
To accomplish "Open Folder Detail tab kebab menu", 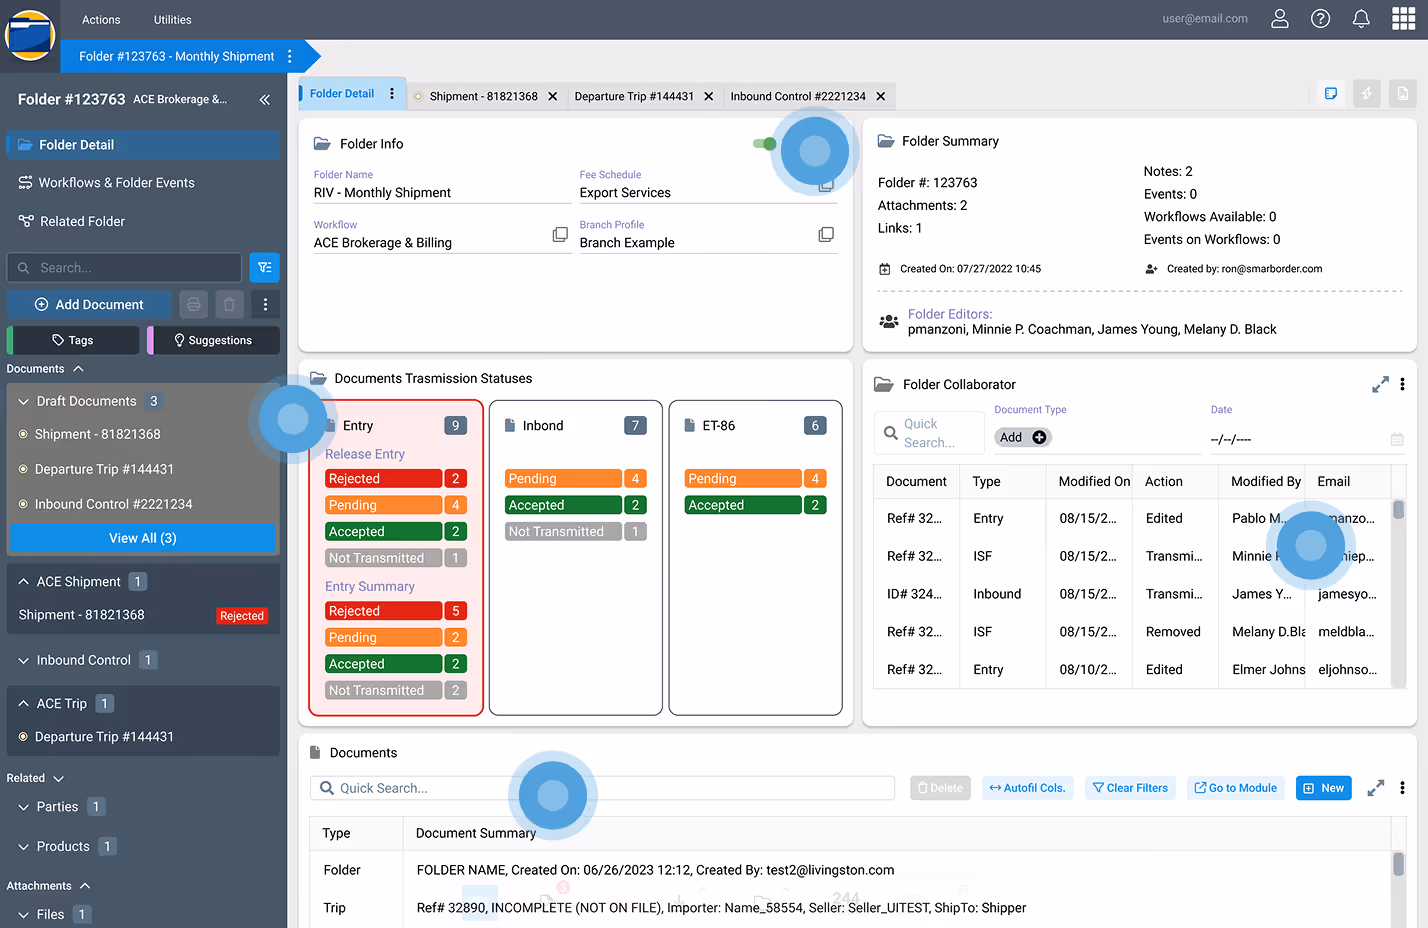I will (392, 94).
